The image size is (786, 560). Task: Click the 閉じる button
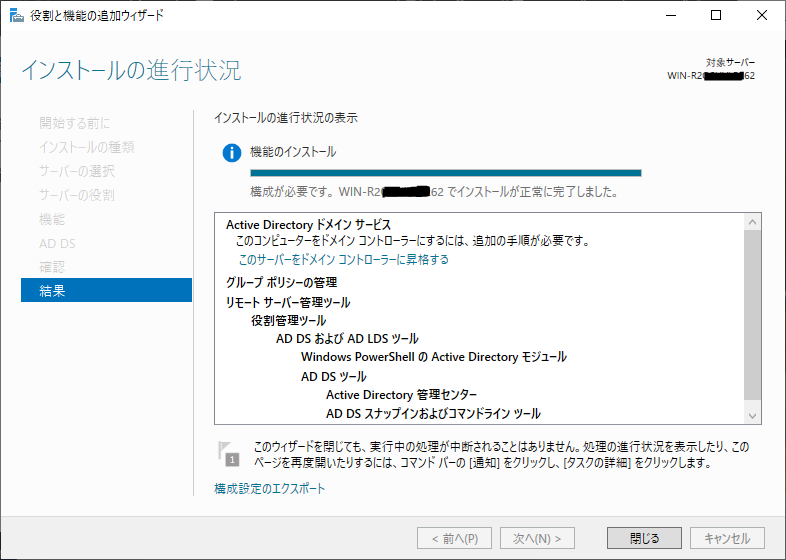tap(644, 538)
